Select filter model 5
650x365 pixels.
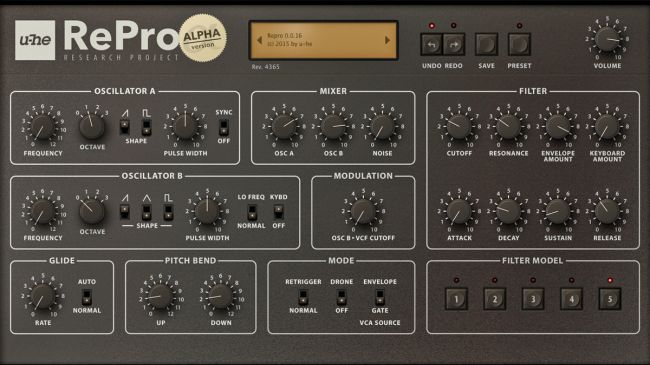pos(610,299)
